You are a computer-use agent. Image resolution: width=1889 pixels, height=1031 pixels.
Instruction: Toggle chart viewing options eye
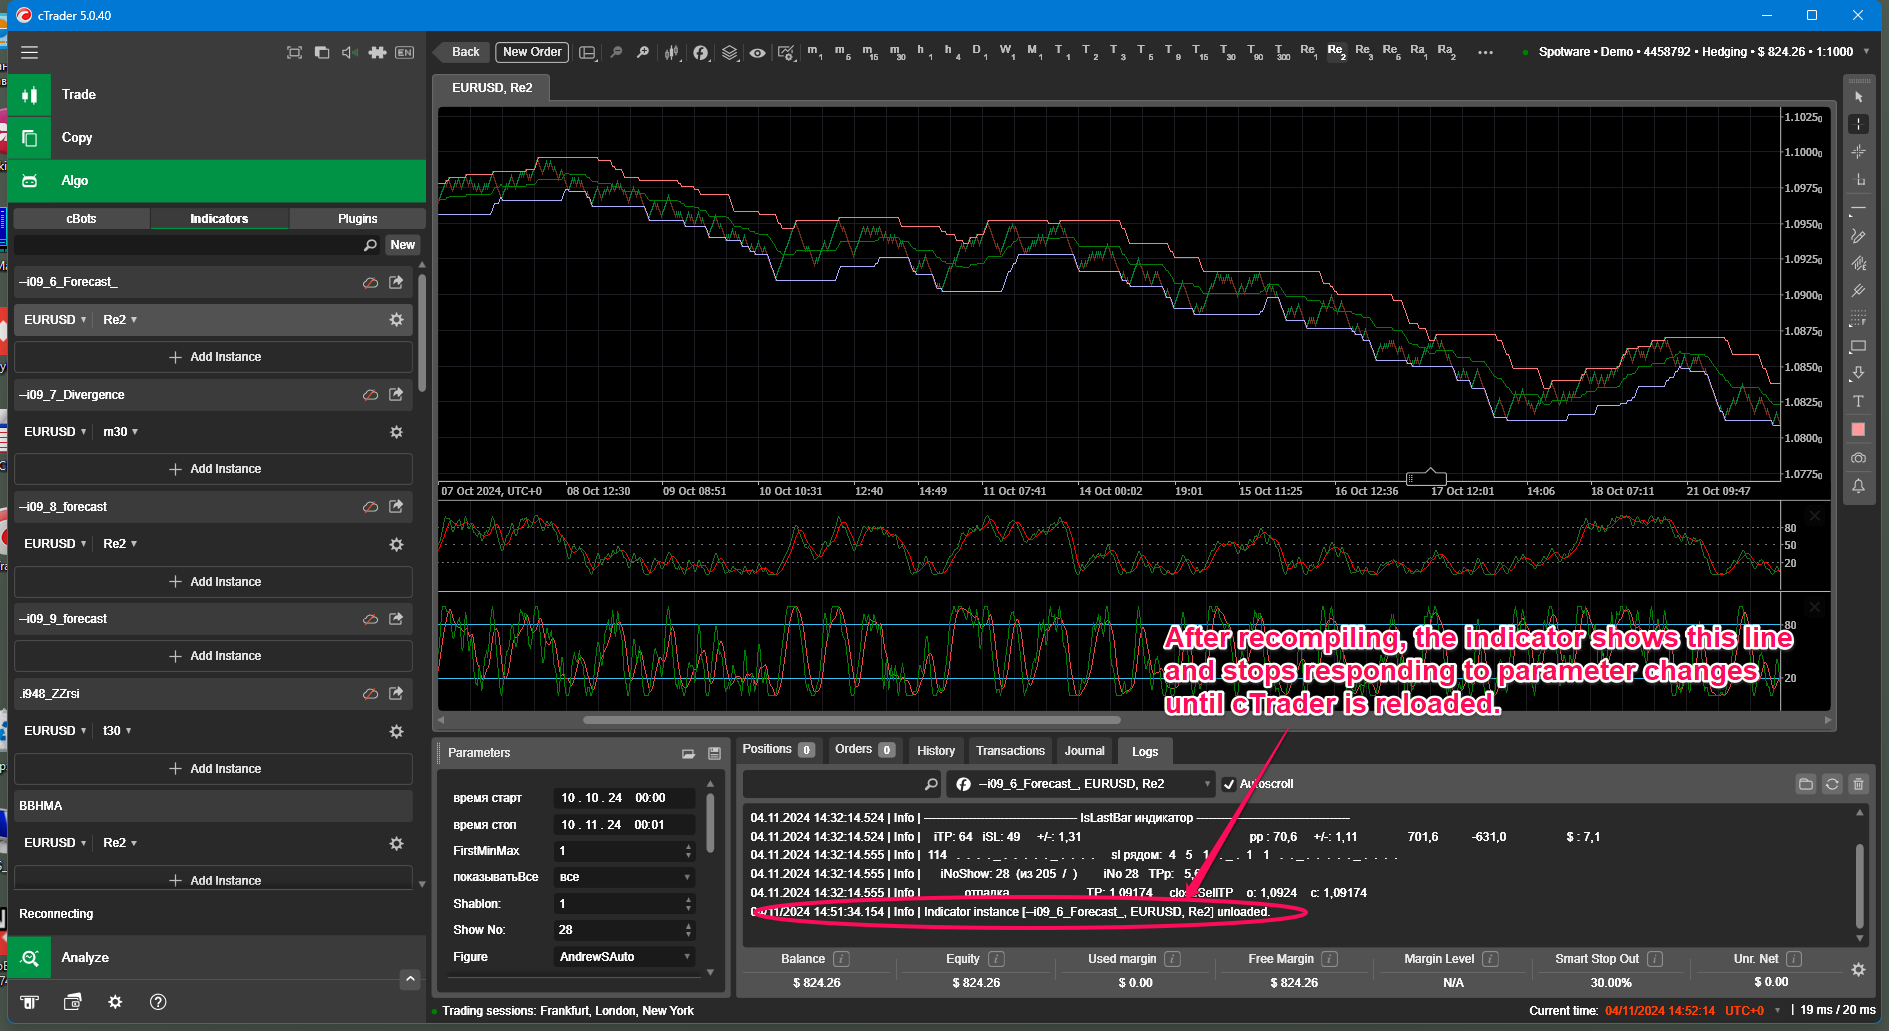click(x=758, y=52)
